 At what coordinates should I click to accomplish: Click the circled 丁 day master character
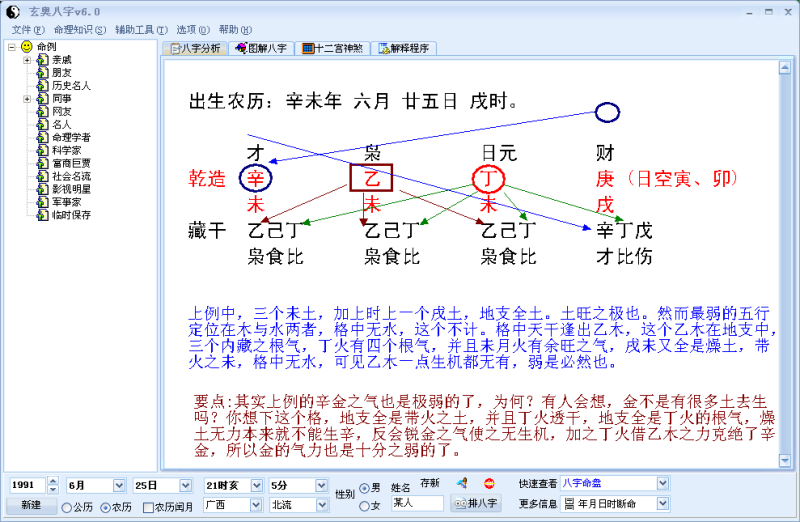click(x=488, y=178)
